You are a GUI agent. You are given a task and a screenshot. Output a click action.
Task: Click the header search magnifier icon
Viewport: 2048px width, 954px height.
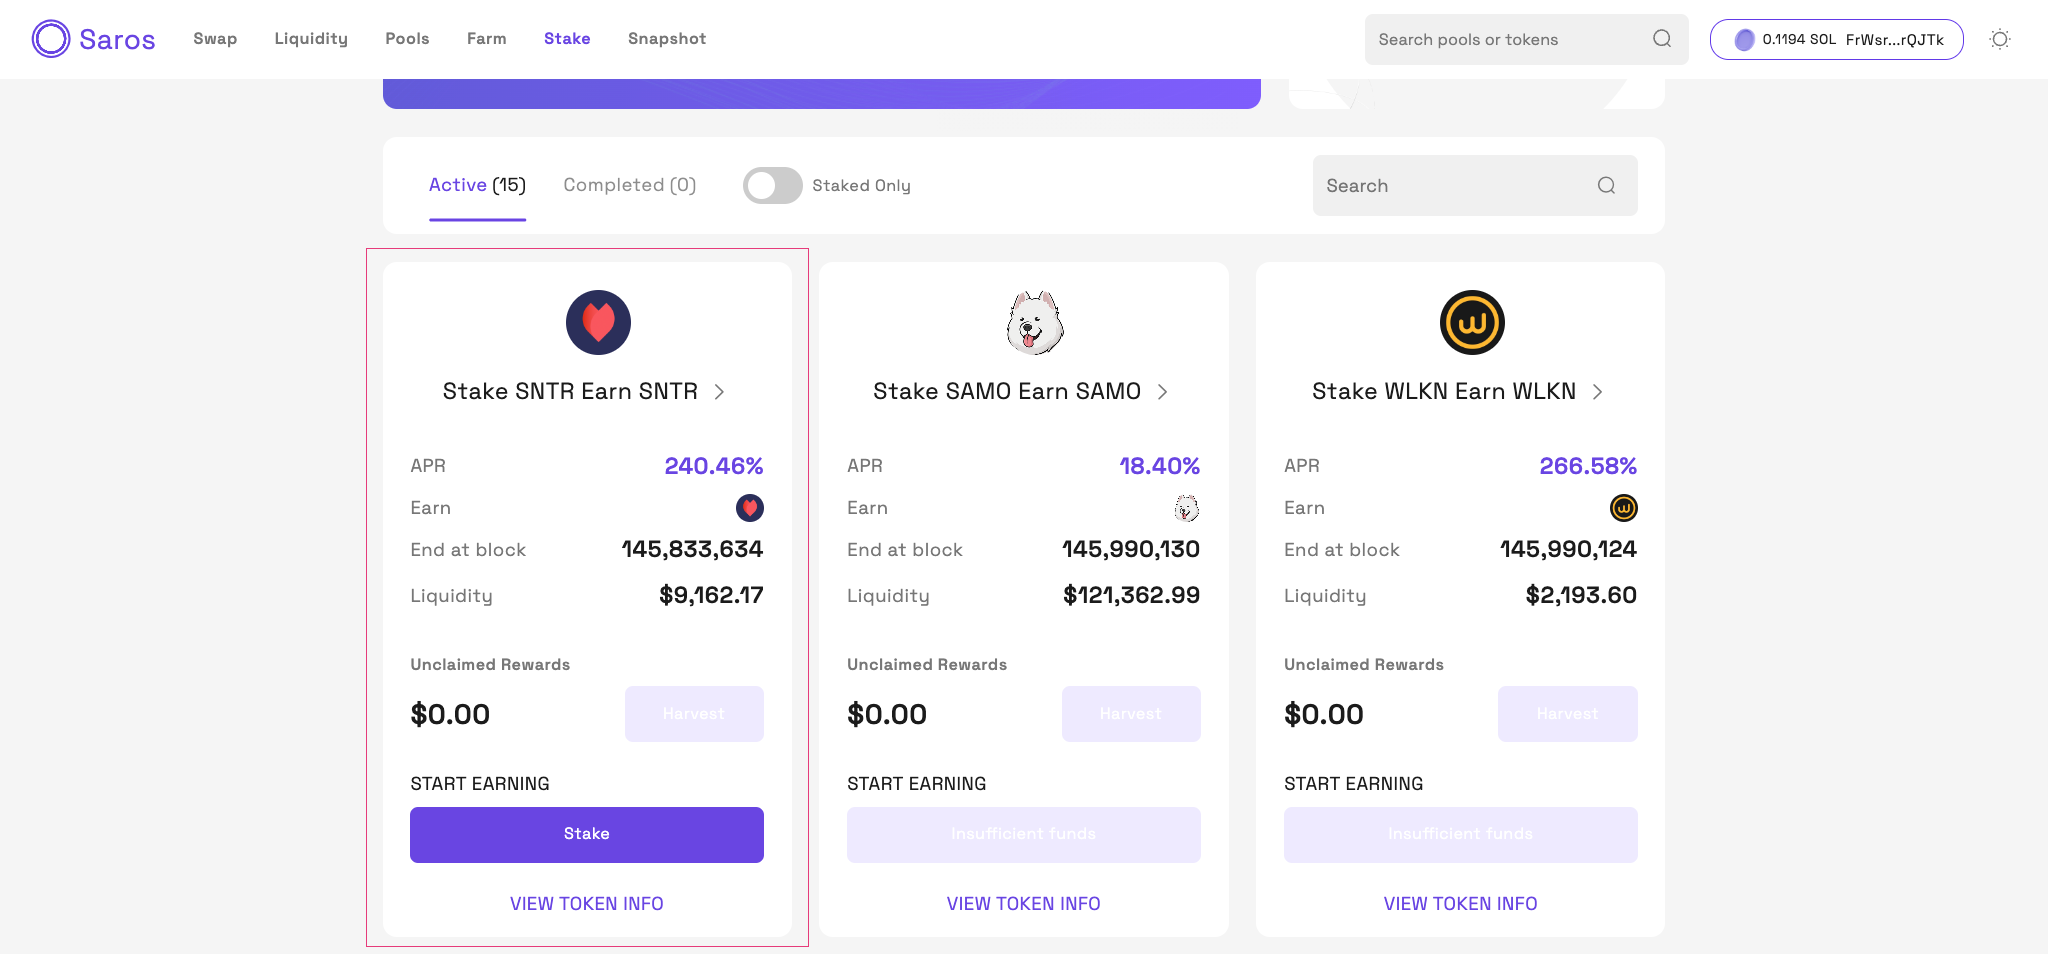click(x=1662, y=39)
